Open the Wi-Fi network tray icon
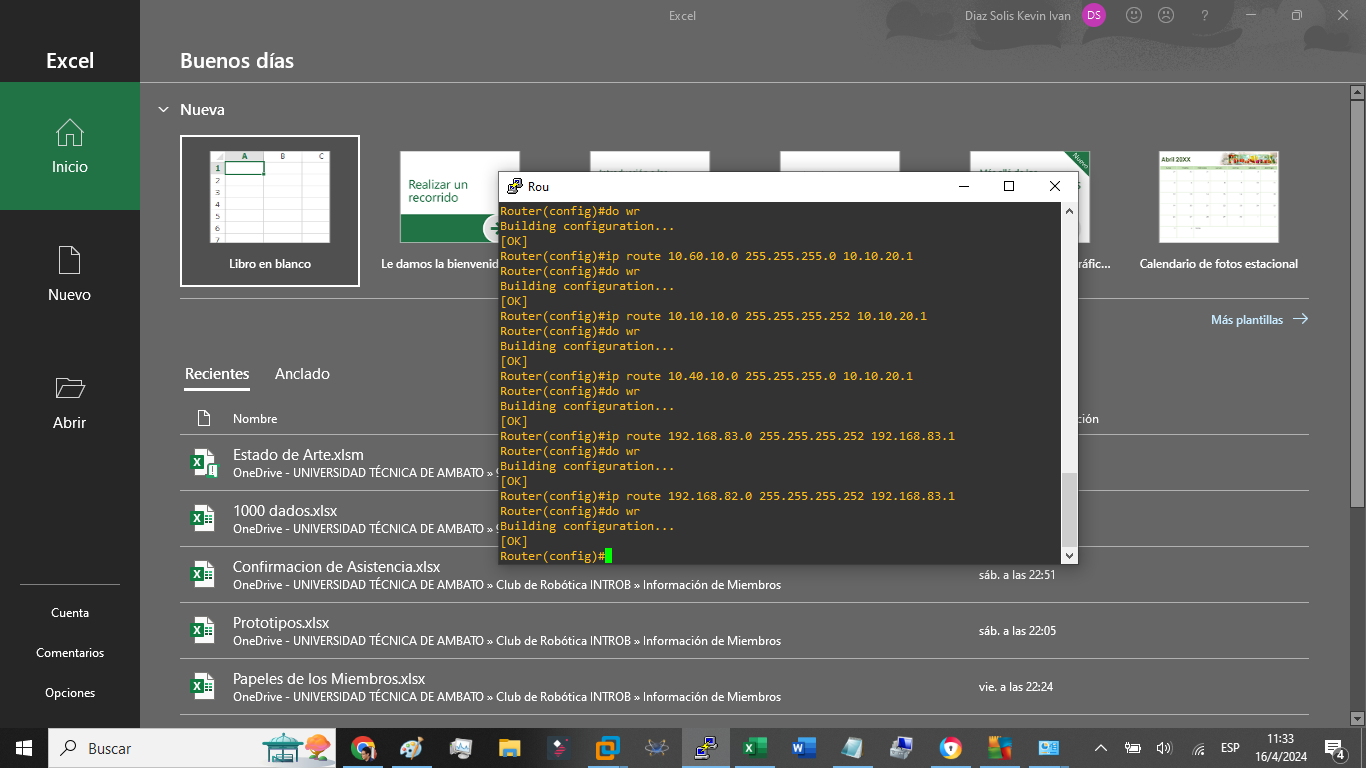 pyautogui.click(x=1198, y=748)
